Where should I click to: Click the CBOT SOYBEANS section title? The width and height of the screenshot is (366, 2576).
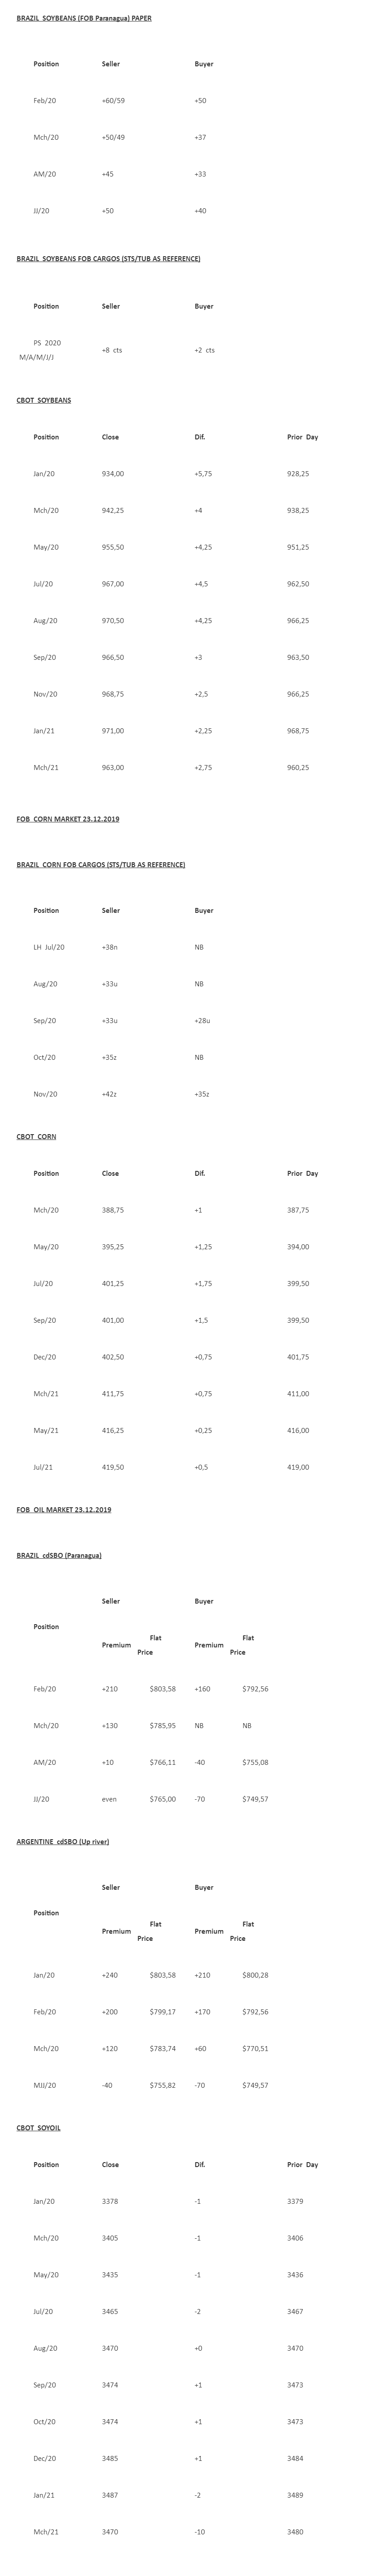43,400
